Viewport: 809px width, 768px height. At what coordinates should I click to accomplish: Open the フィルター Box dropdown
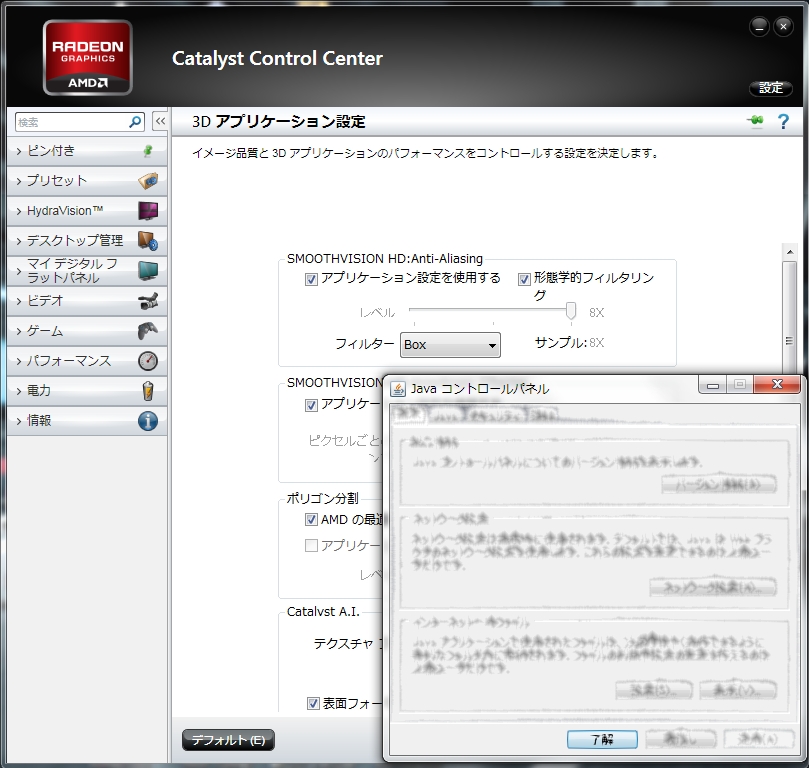450,345
